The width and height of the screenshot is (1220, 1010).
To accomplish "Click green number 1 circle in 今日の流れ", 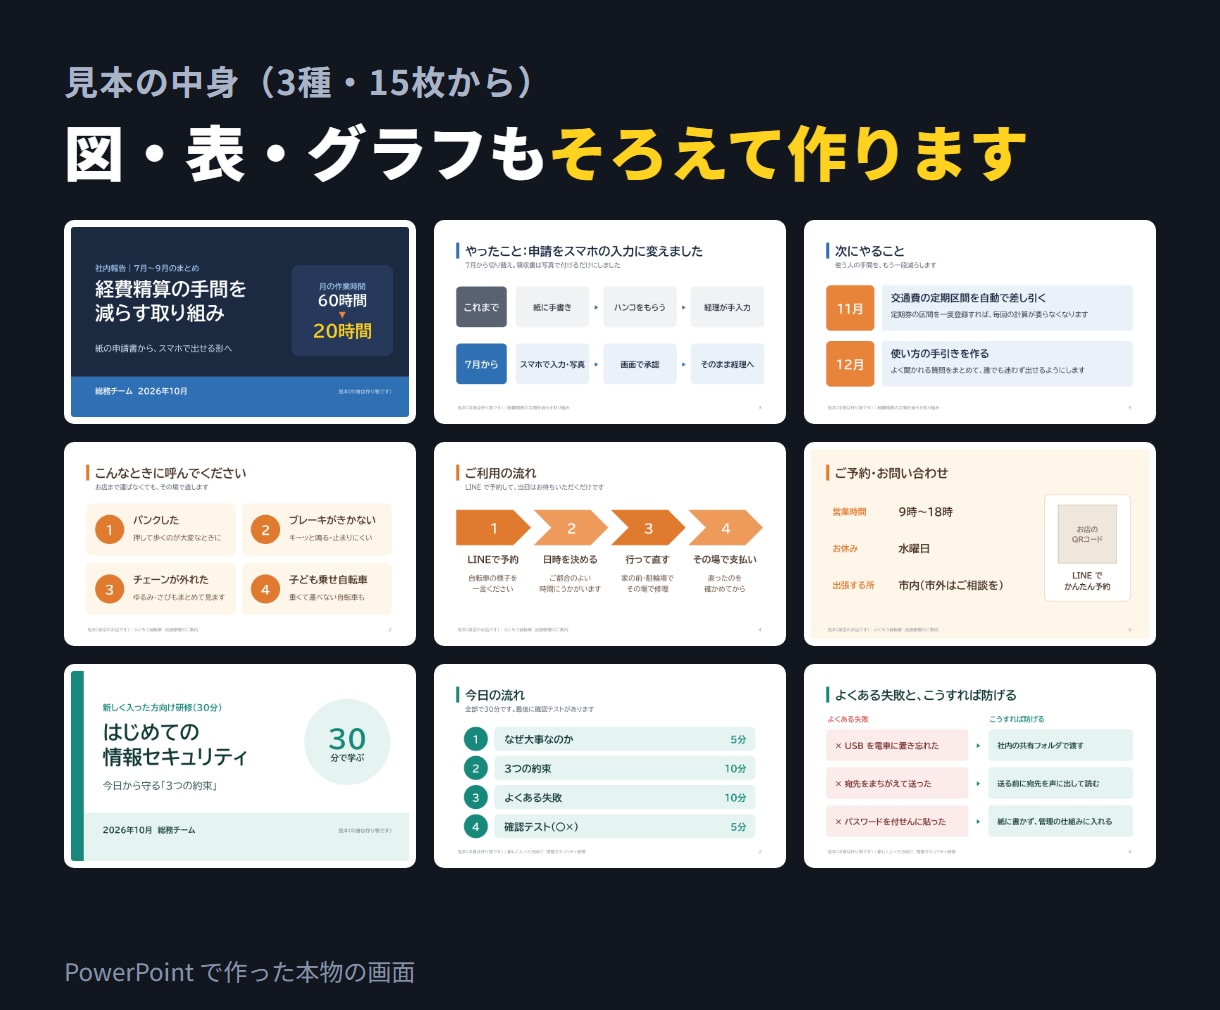I will pos(476,739).
